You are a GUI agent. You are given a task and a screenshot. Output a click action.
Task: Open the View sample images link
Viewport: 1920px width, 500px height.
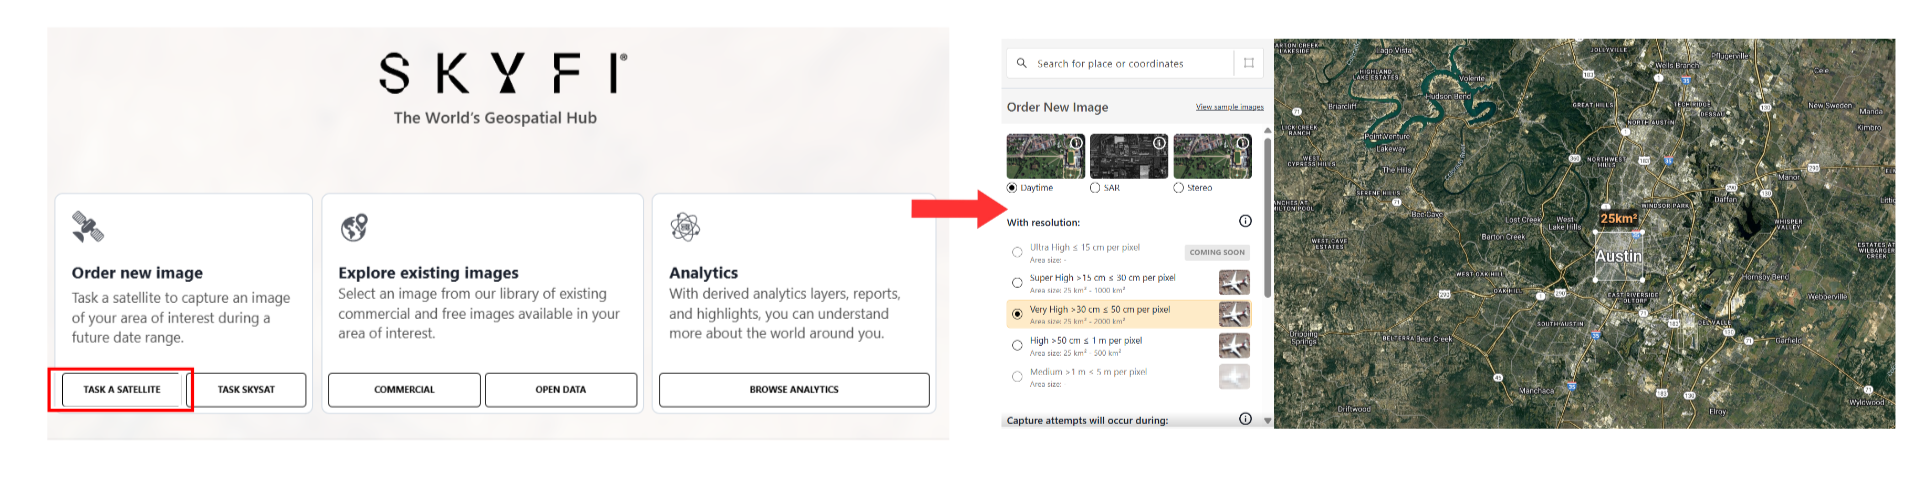tap(1229, 107)
